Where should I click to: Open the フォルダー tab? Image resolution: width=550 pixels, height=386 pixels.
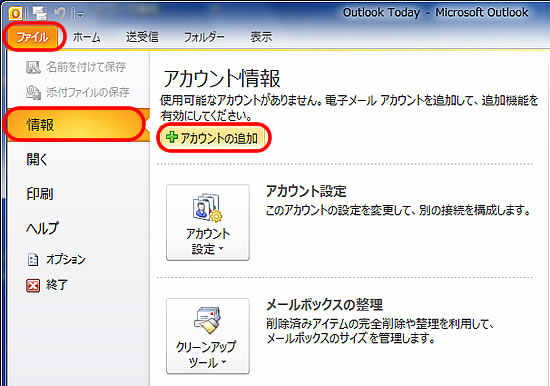coord(204,37)
